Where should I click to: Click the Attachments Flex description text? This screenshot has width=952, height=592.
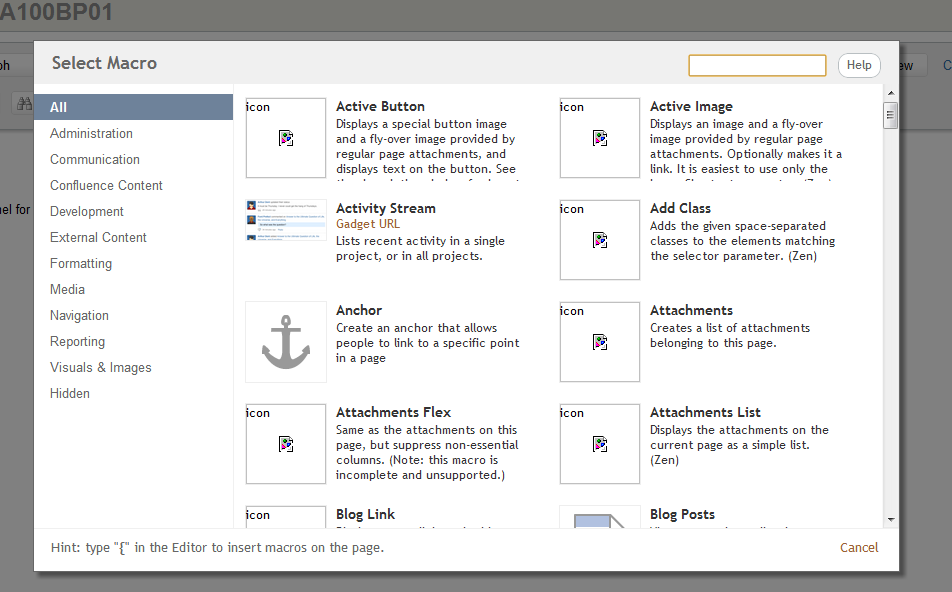click(427, 452)
